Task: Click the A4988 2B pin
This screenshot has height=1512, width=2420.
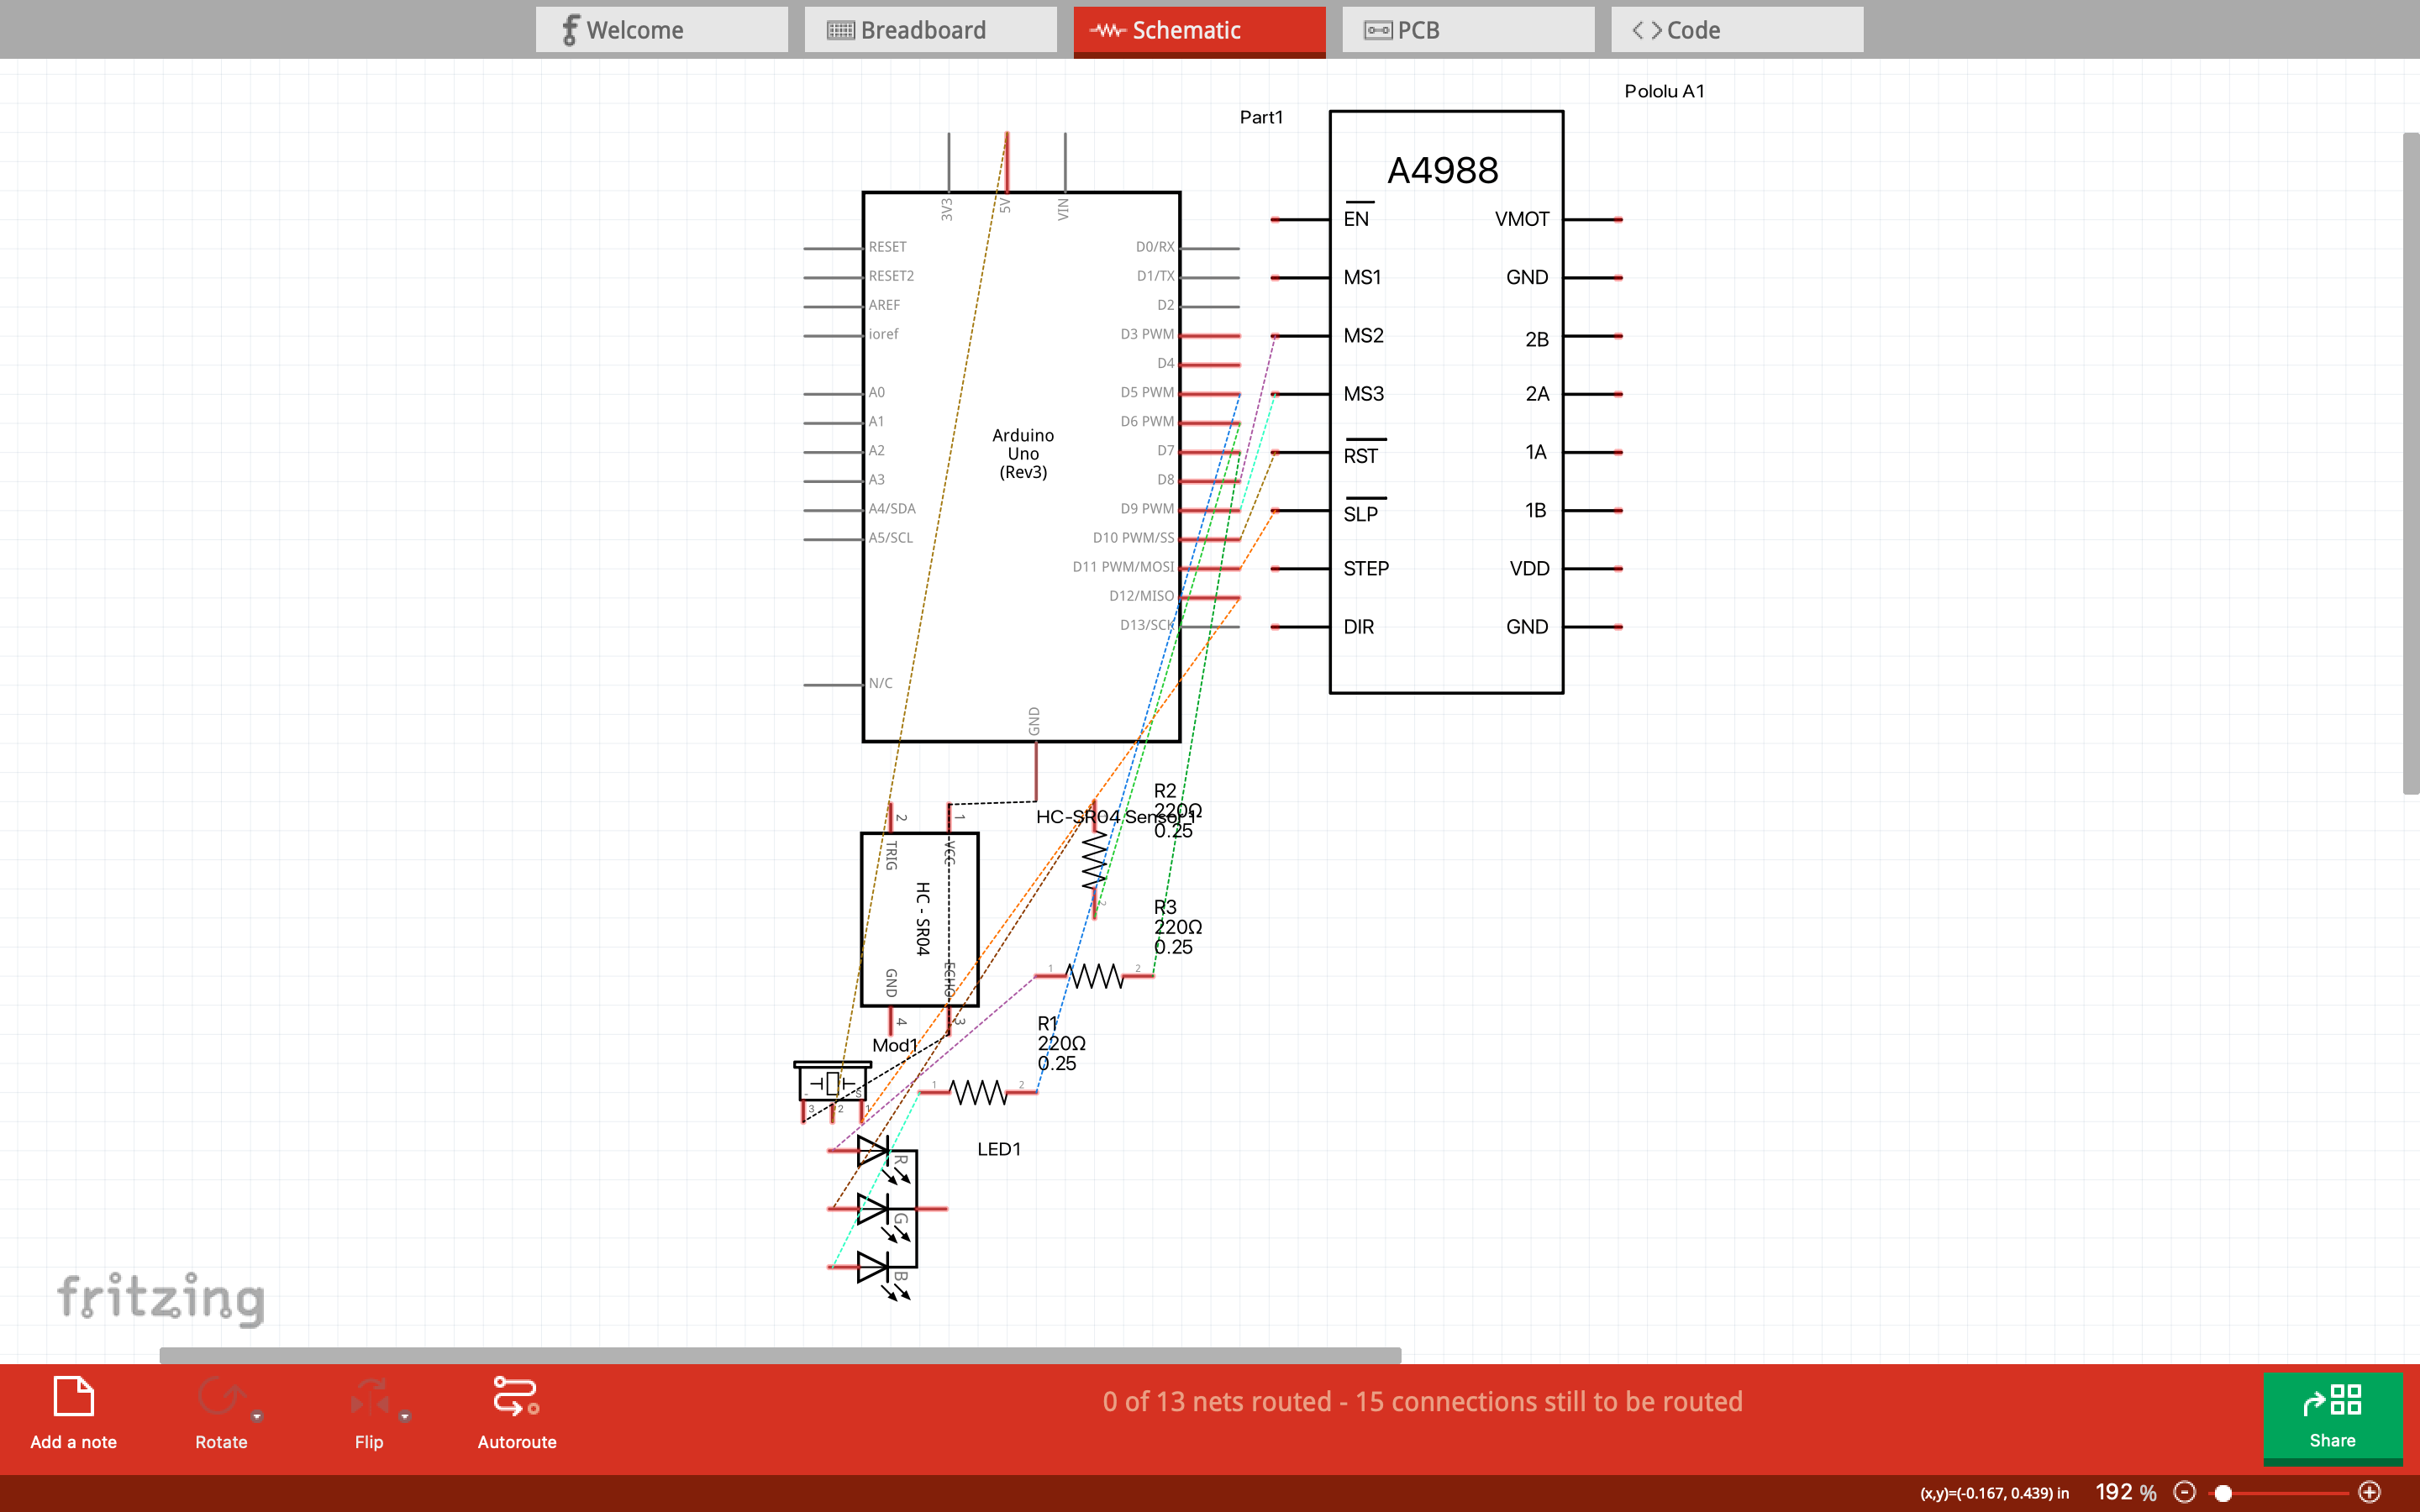Action: (1593, 336)
